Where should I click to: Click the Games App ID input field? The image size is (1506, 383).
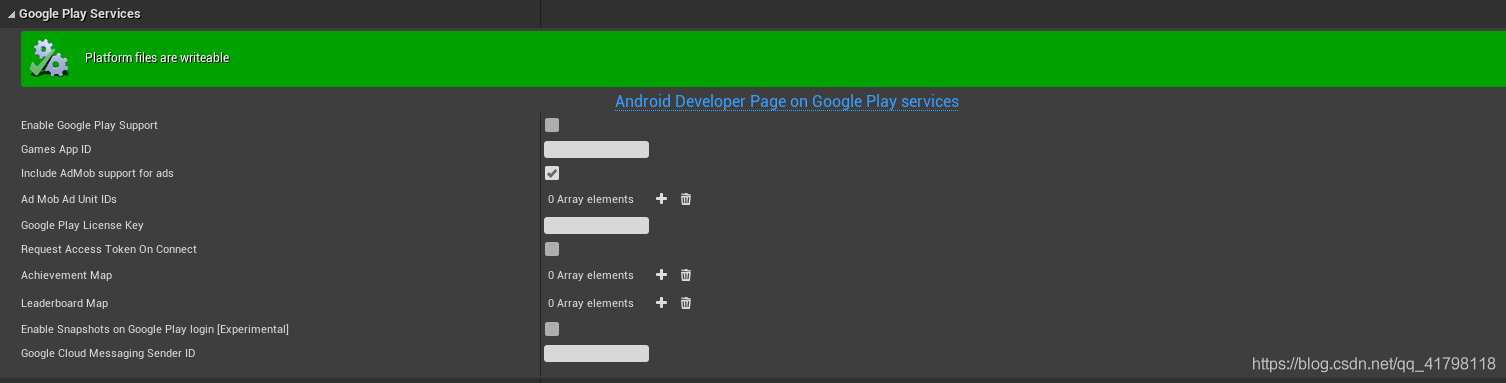pos(596,150)
